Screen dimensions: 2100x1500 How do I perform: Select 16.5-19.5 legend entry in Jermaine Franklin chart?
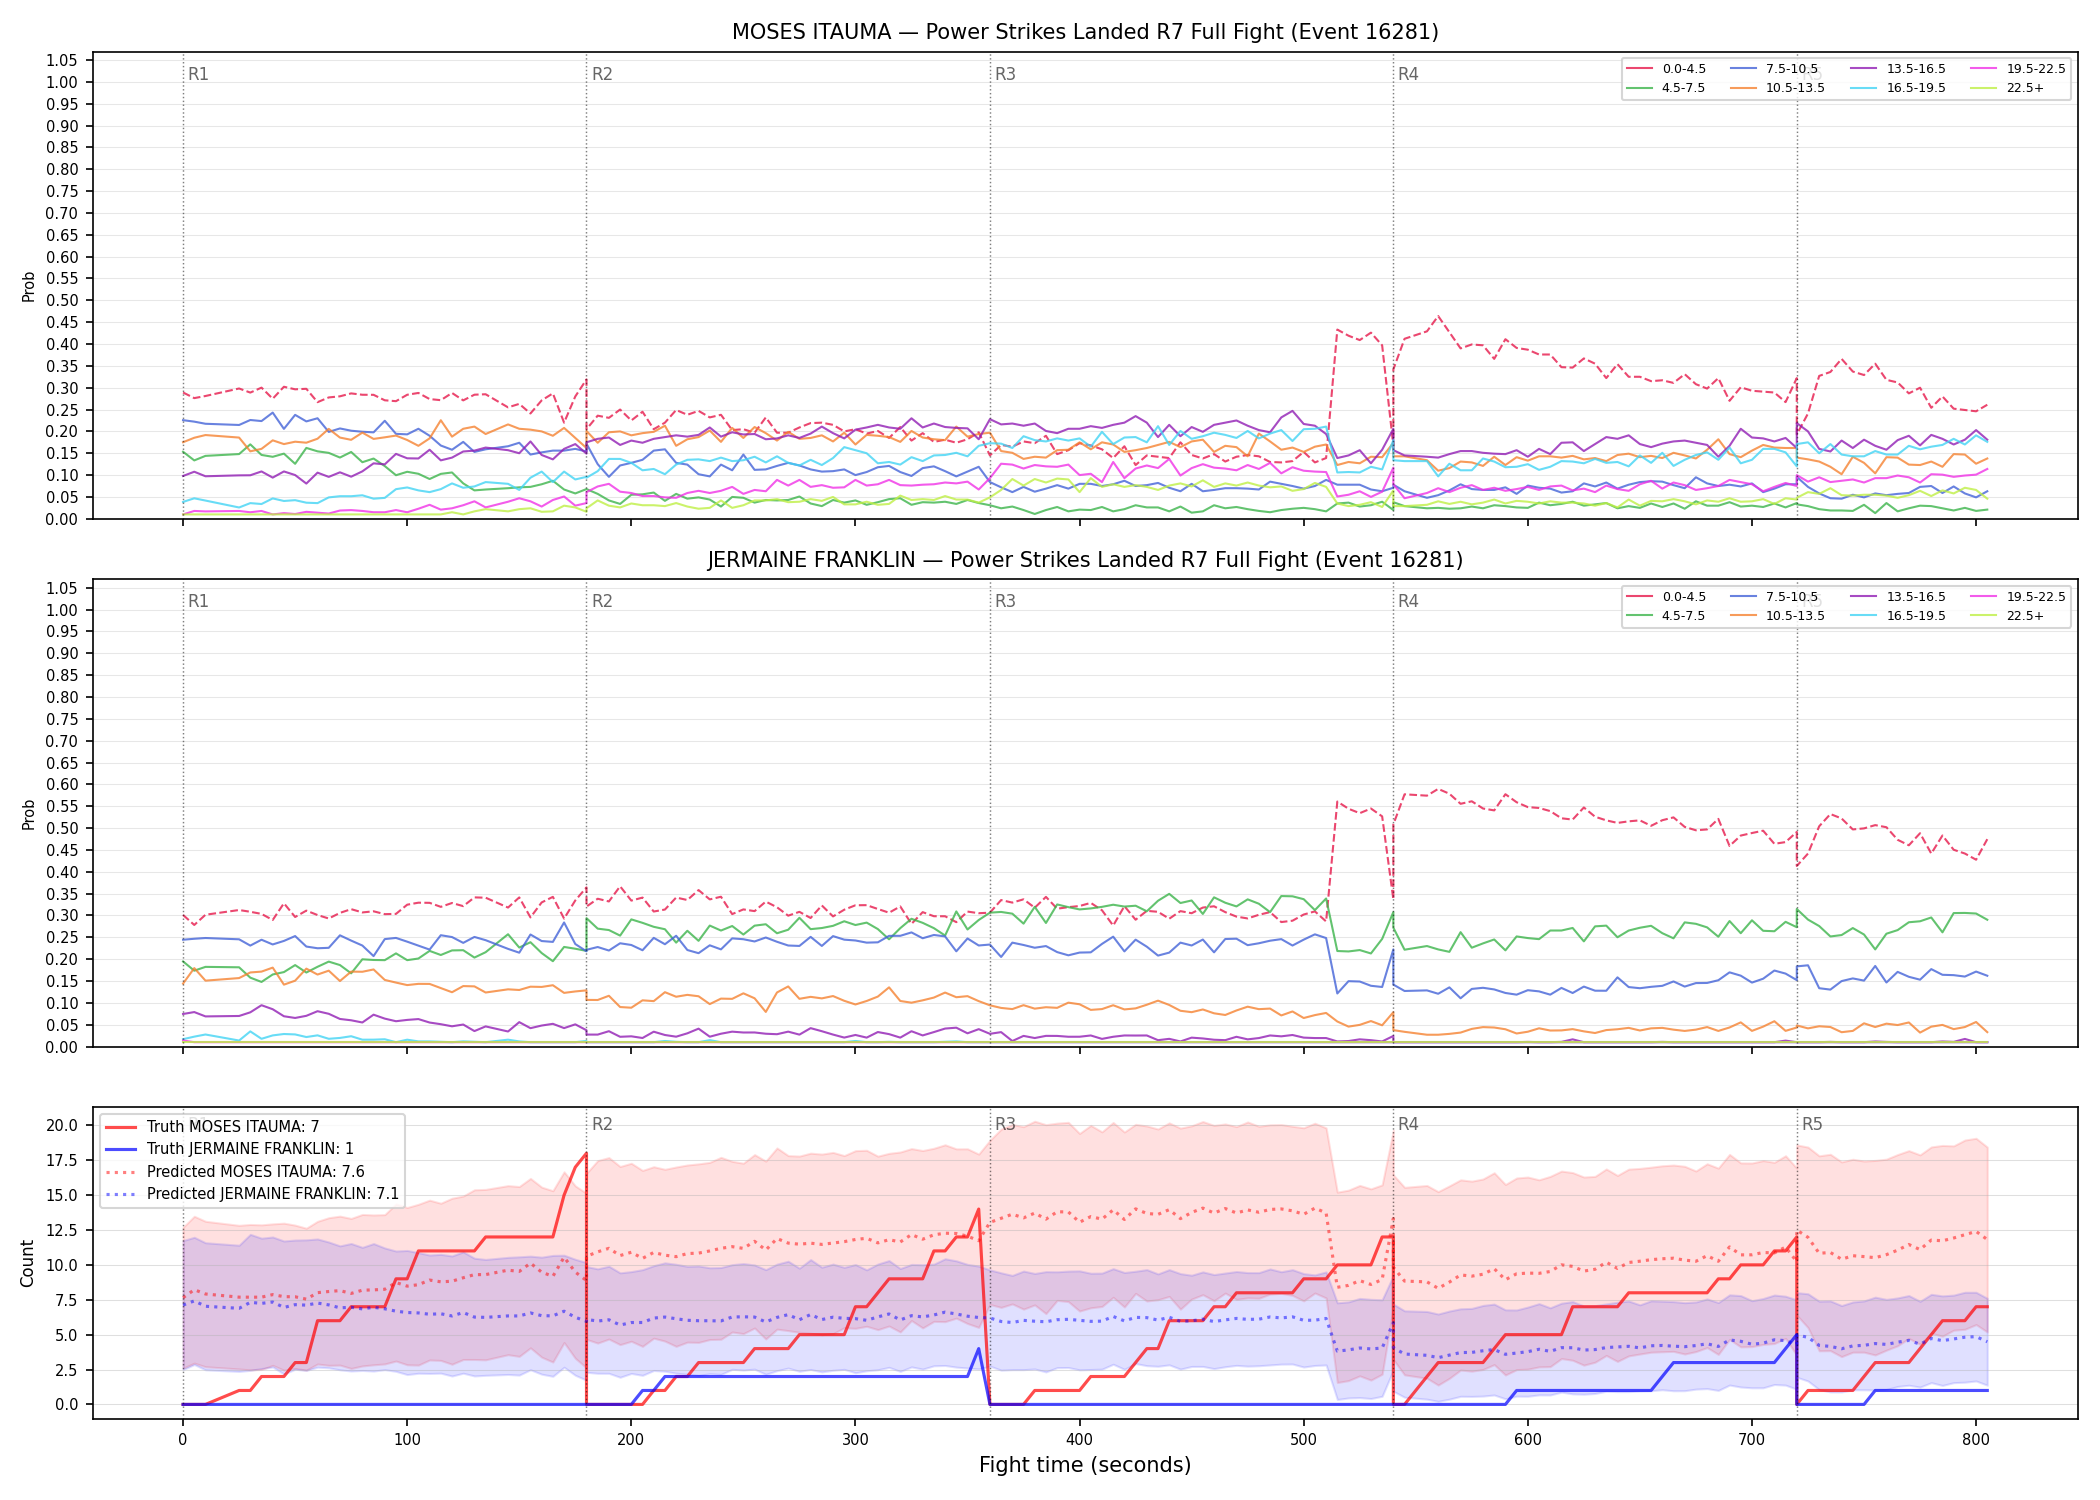click(x=1898, y=616)
